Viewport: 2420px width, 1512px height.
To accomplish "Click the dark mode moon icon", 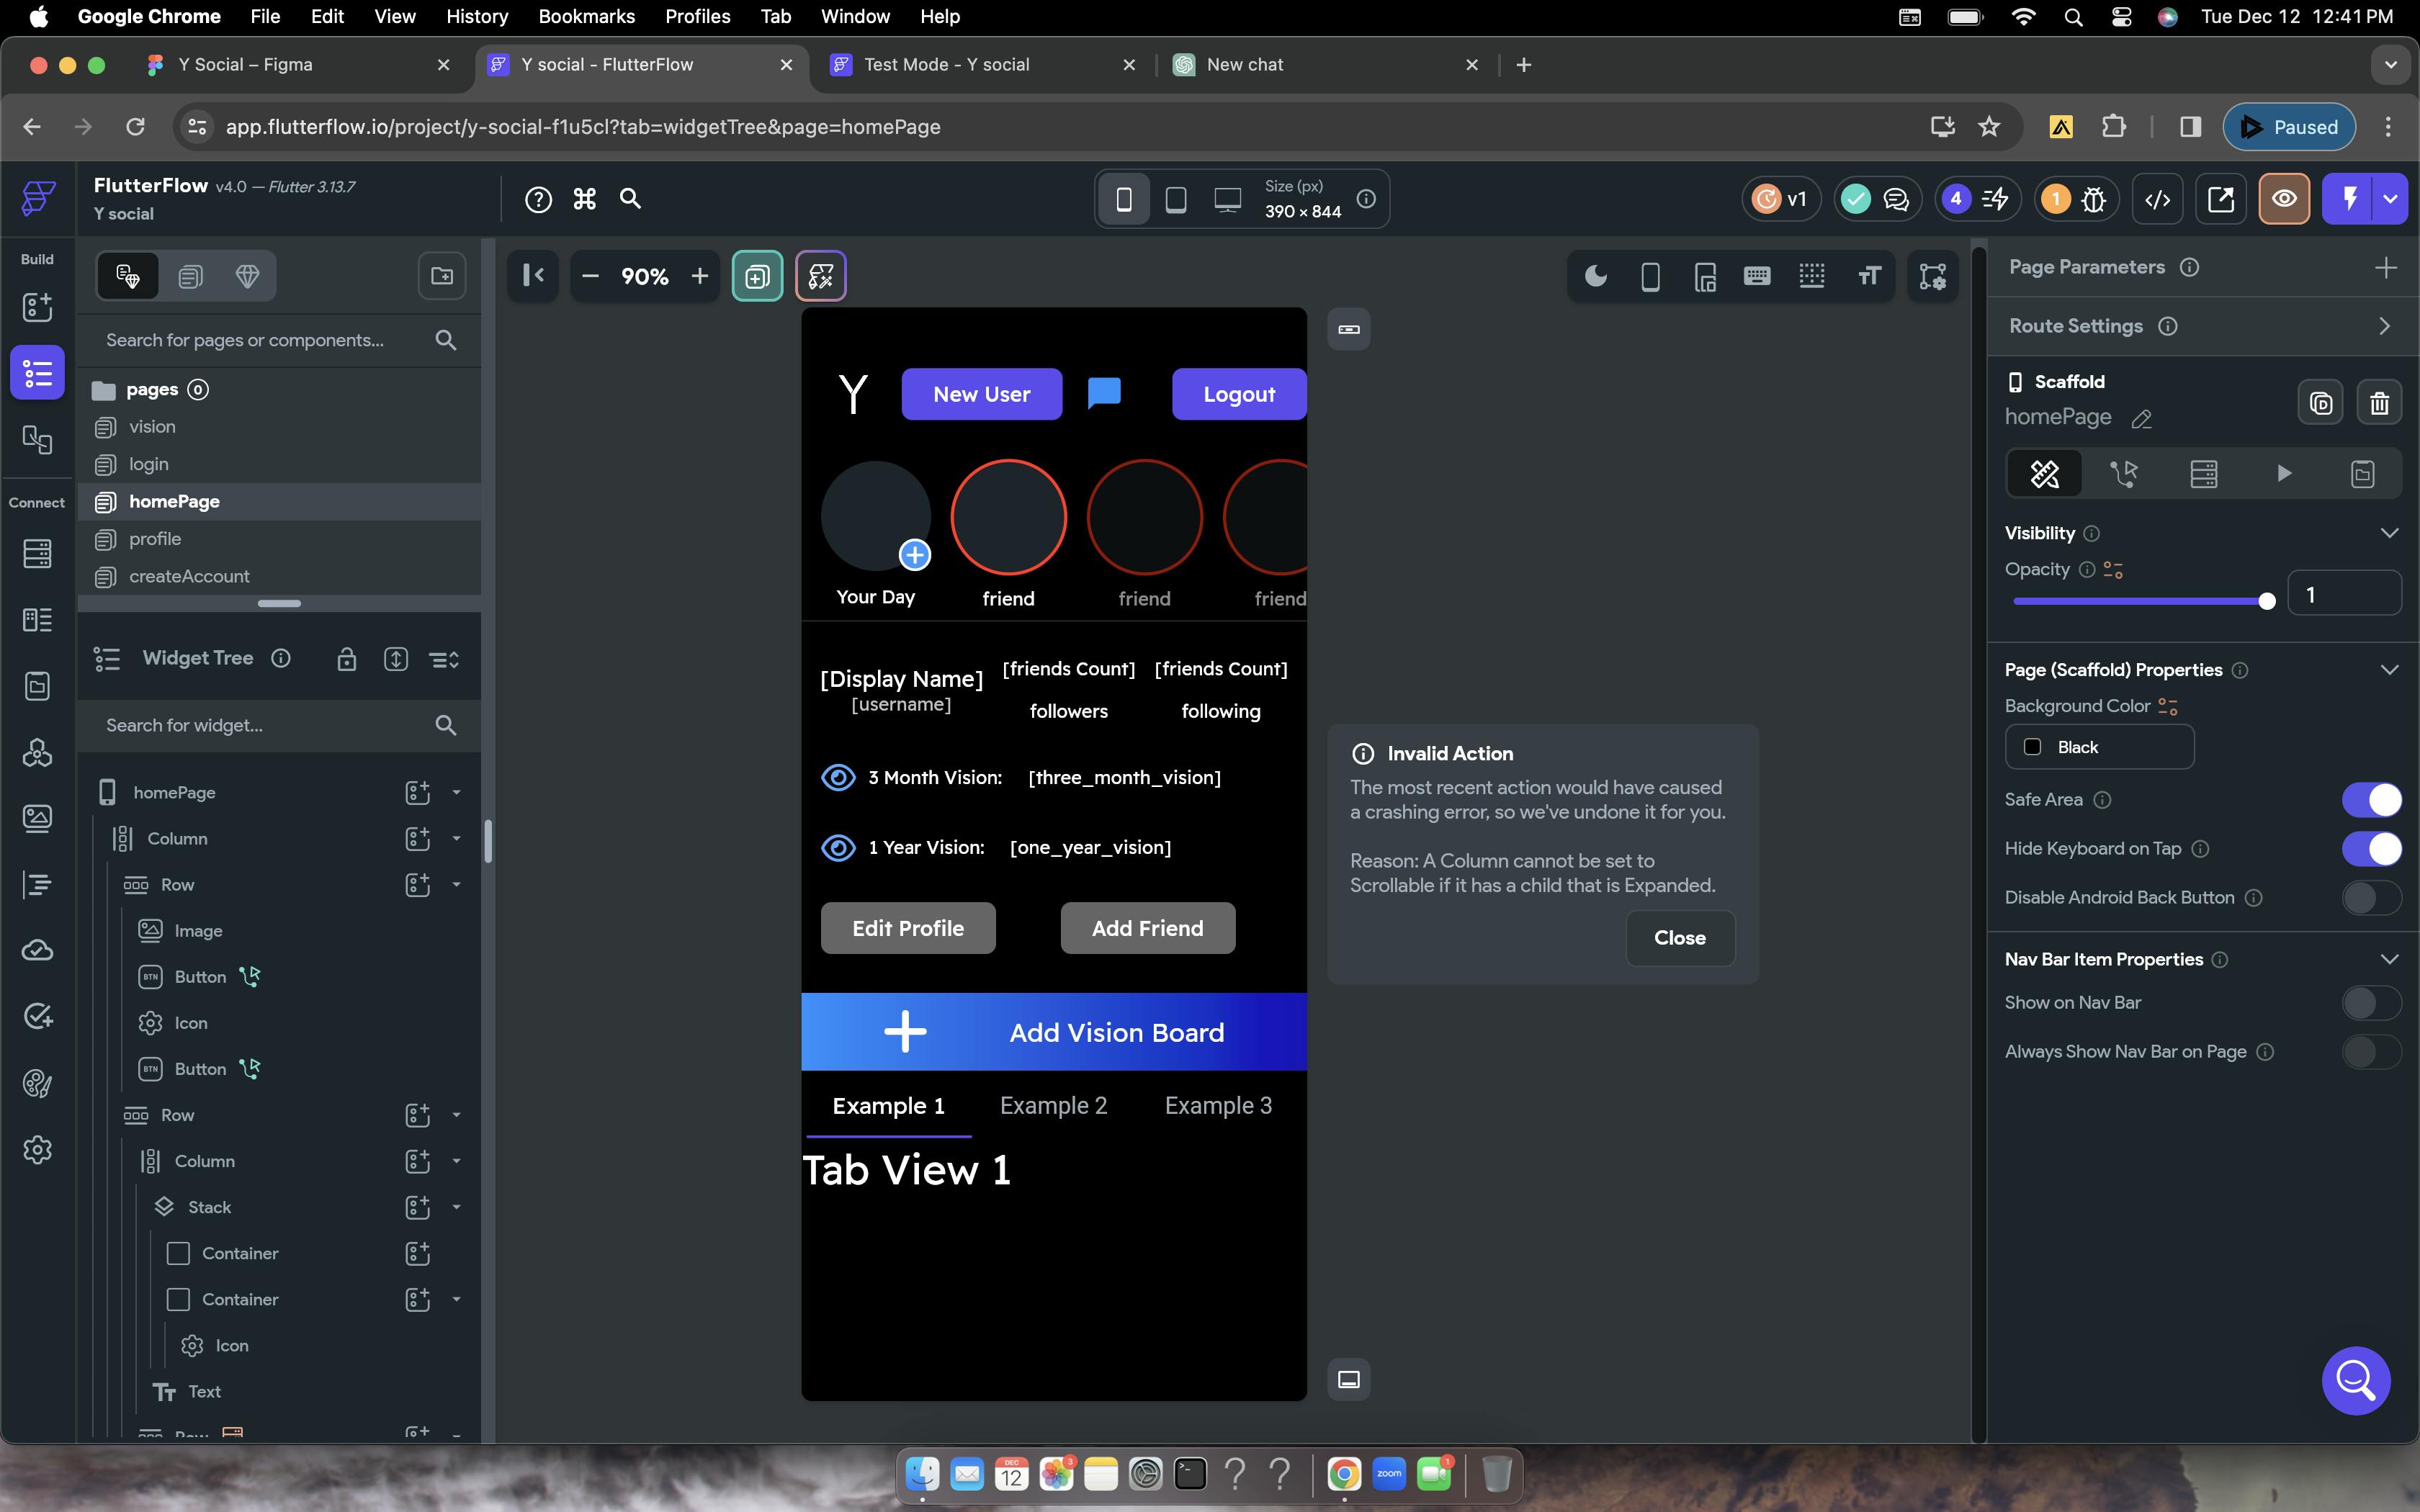I will click(1596, 276).
